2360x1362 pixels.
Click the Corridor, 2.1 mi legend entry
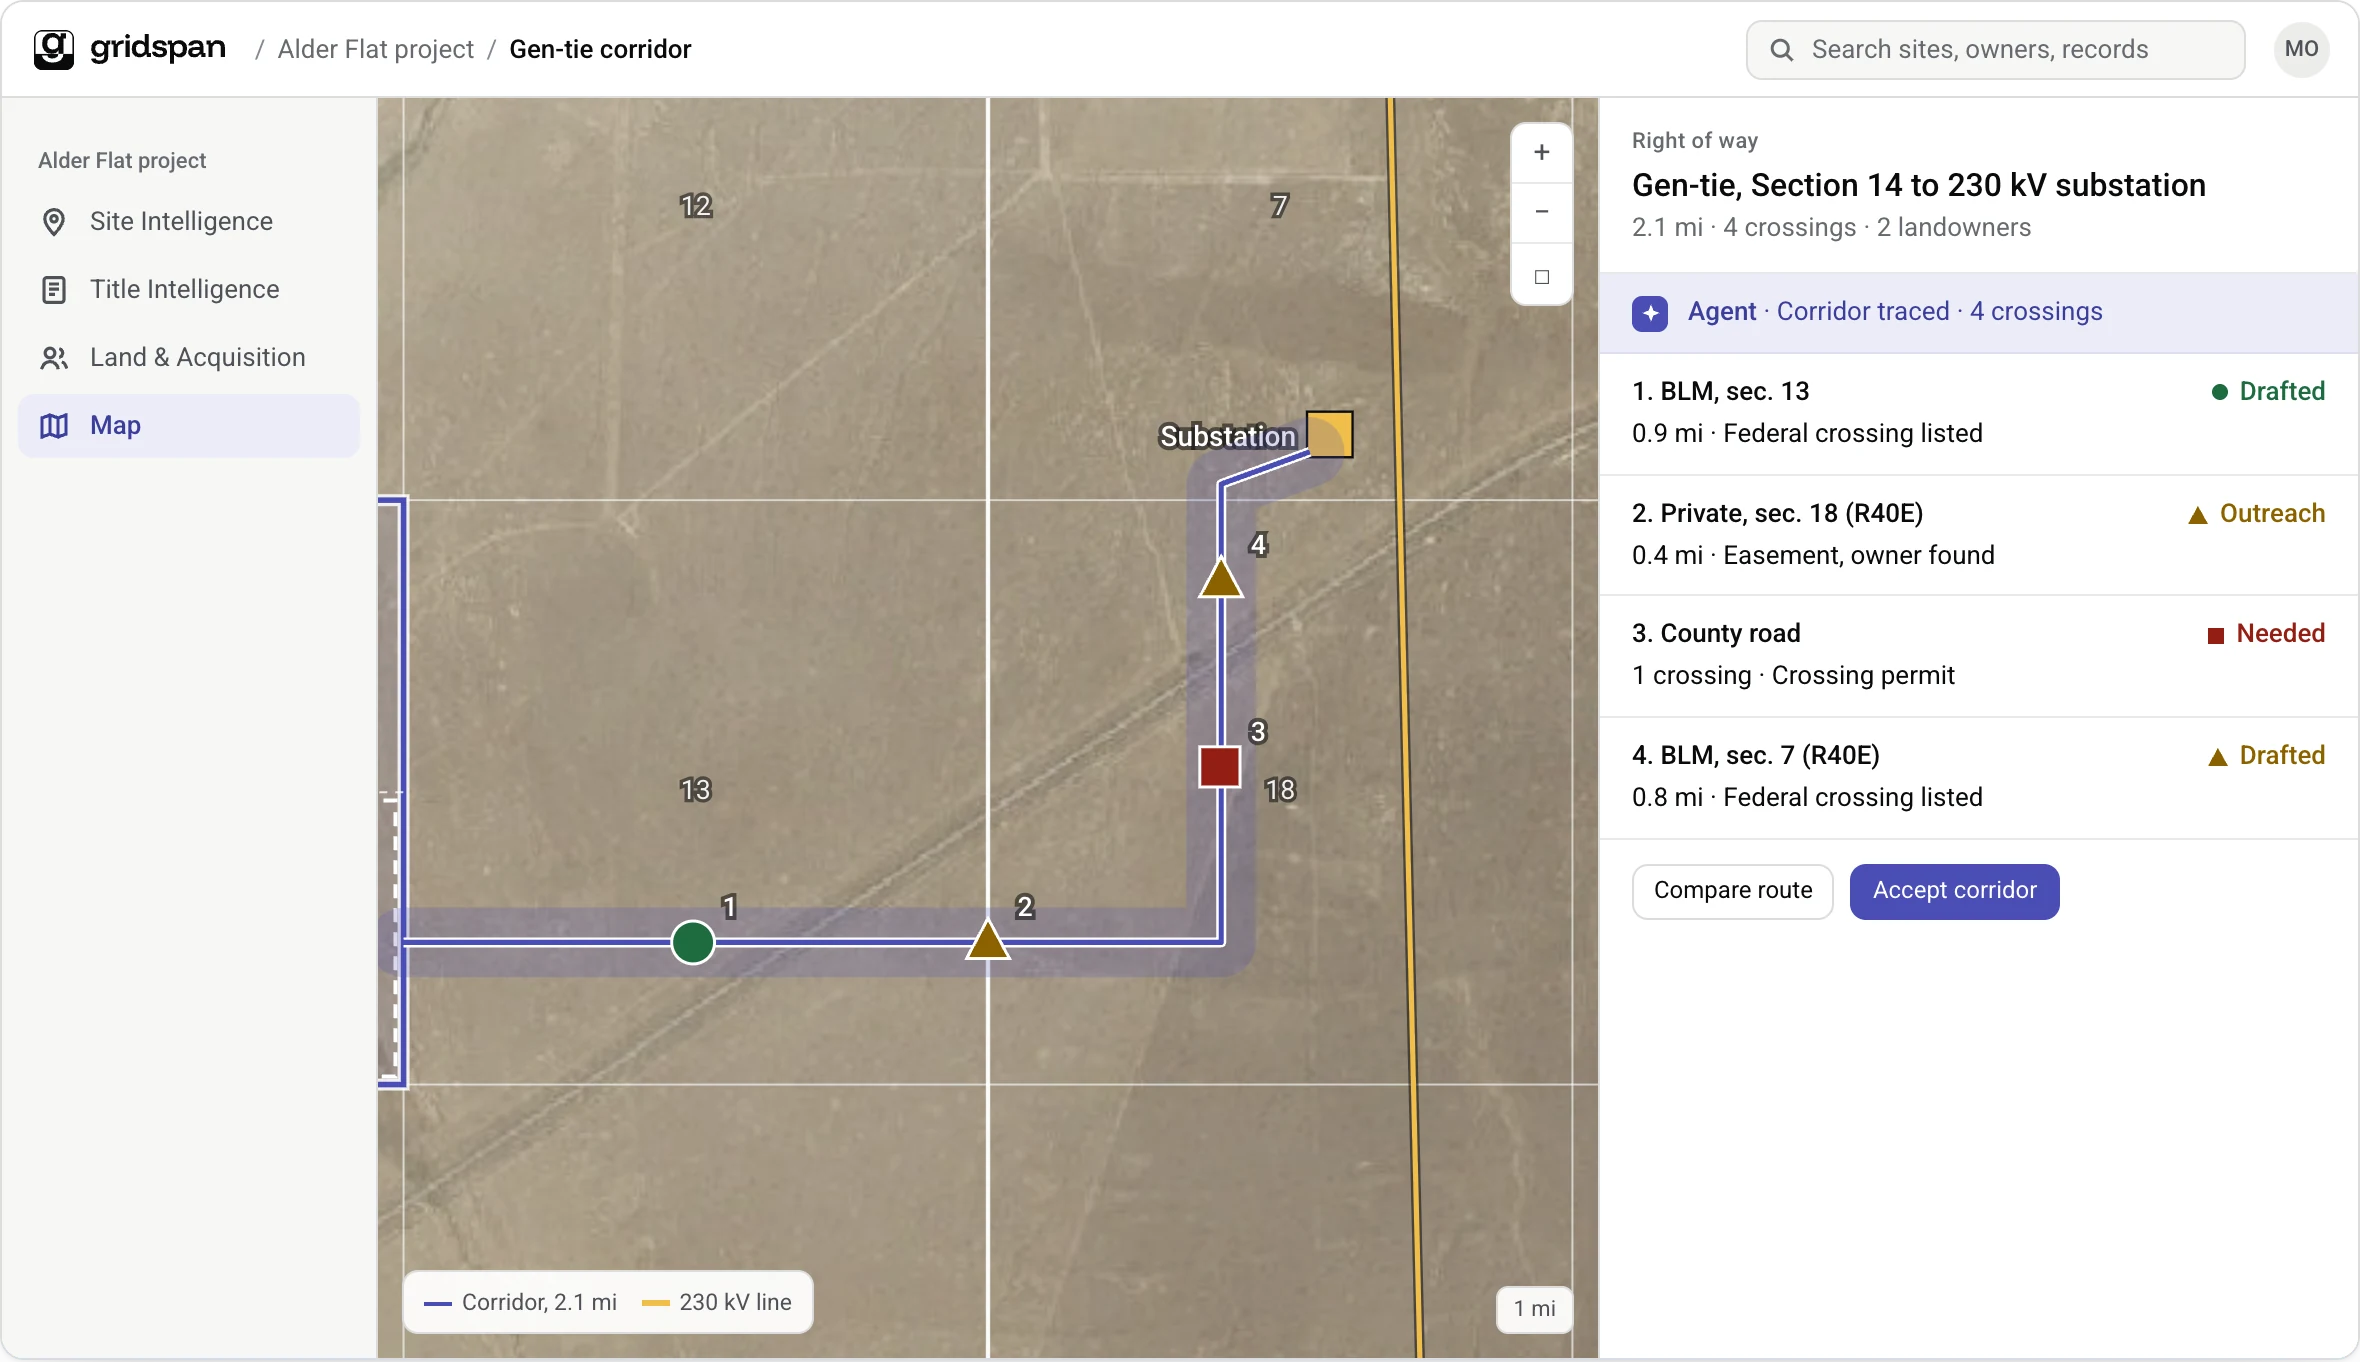pyautogui.click(x=520, y=1302)
